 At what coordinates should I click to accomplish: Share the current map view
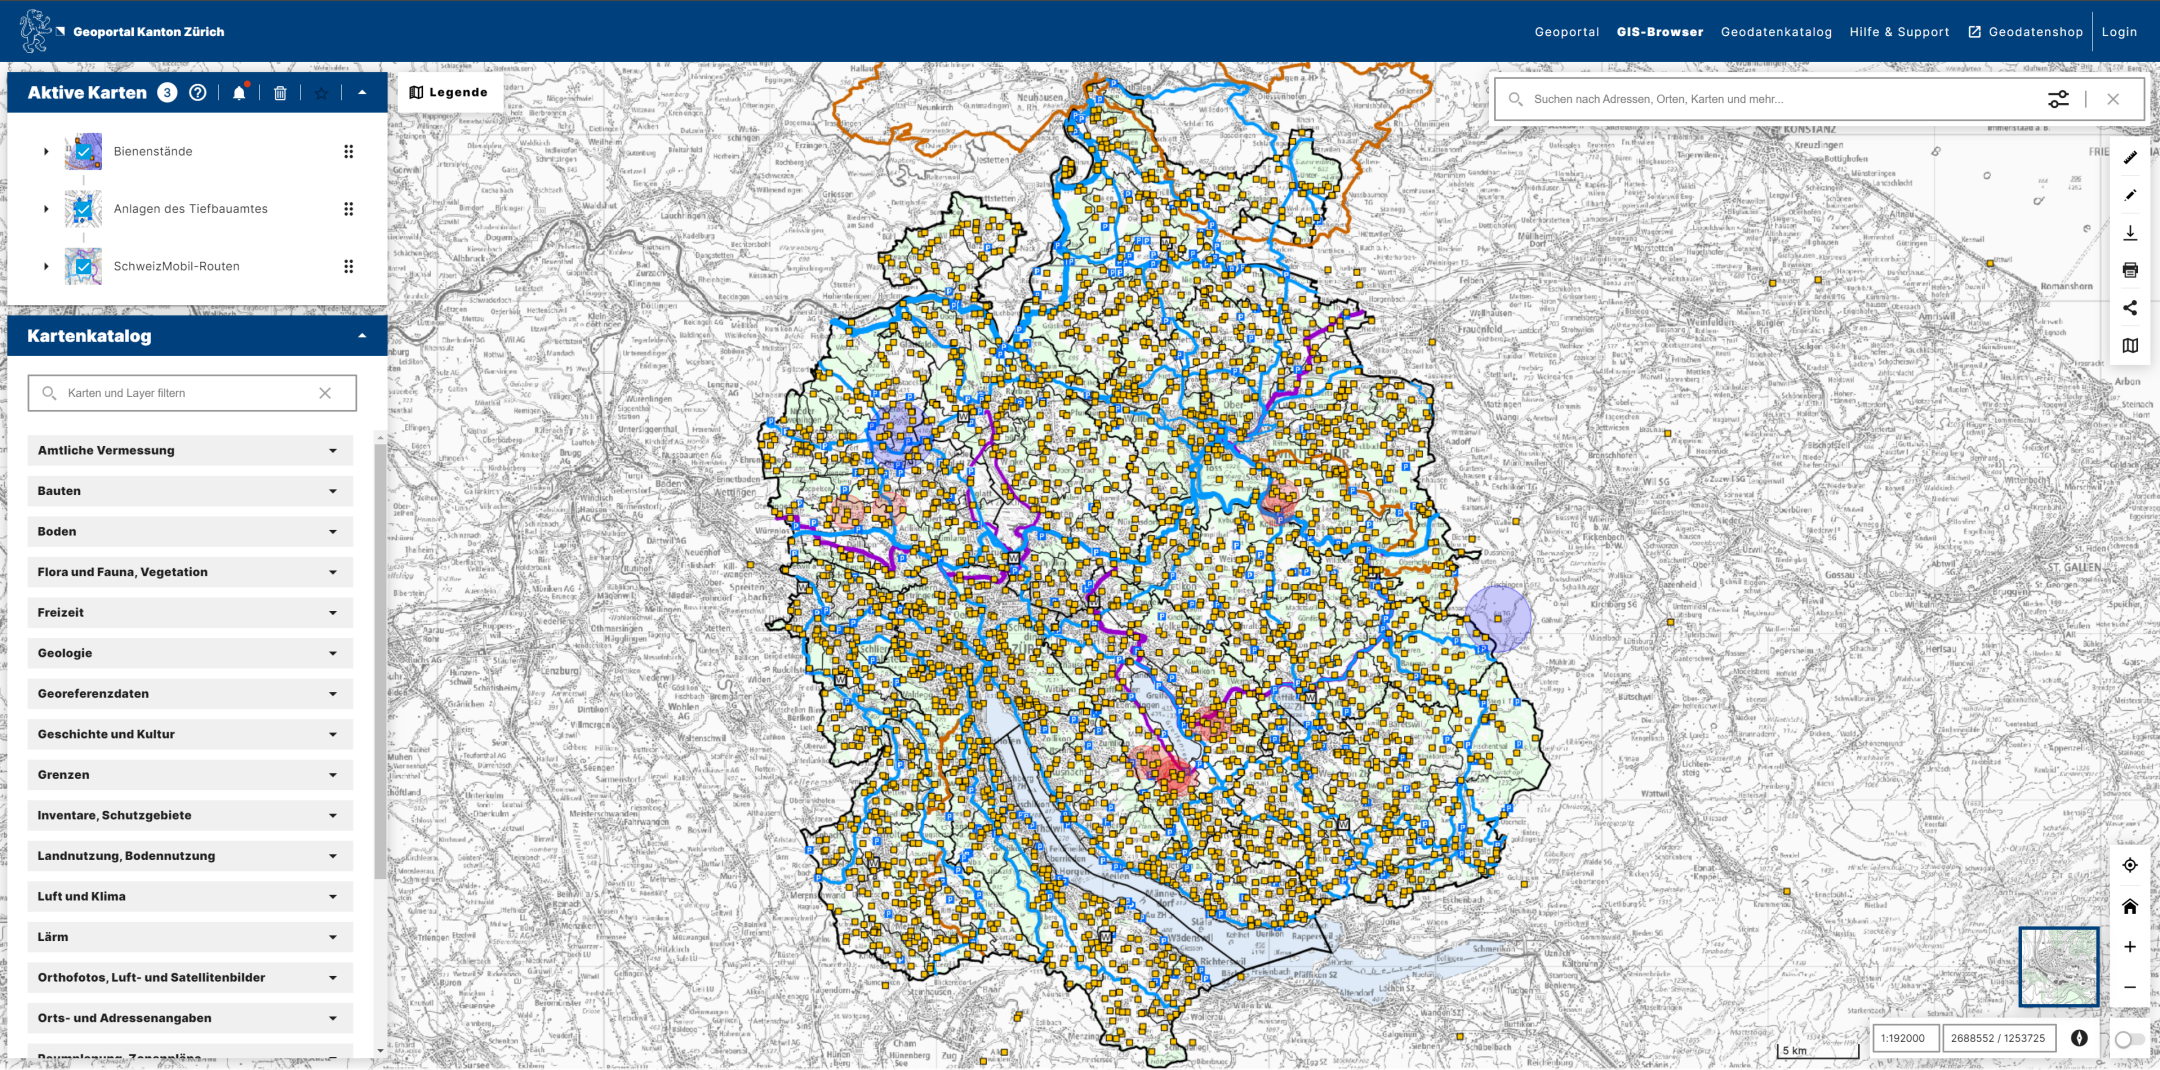[2130, 307]
